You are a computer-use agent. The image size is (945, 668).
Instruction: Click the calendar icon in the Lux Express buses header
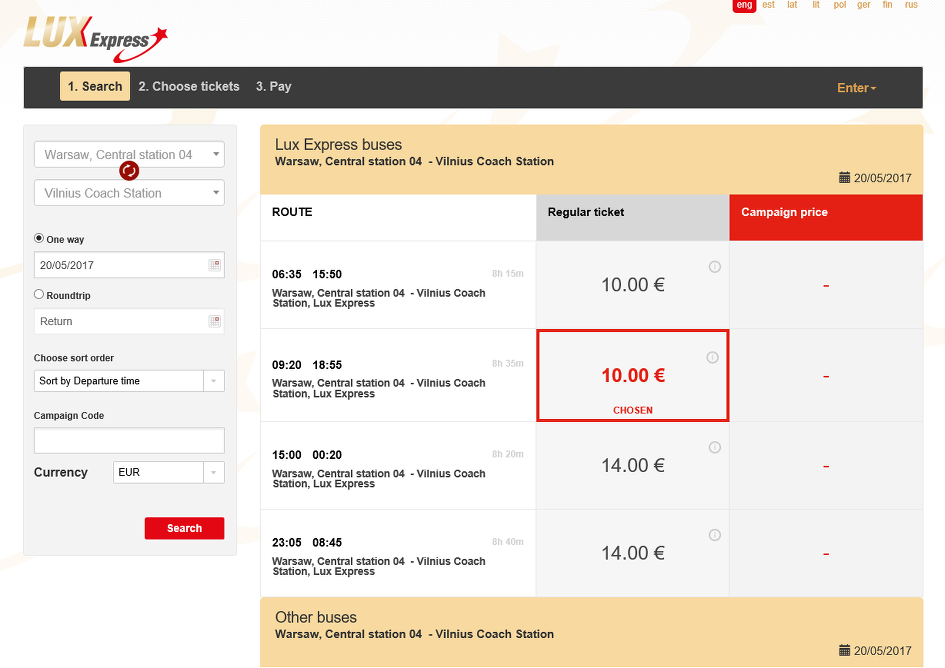pos(844,178)
